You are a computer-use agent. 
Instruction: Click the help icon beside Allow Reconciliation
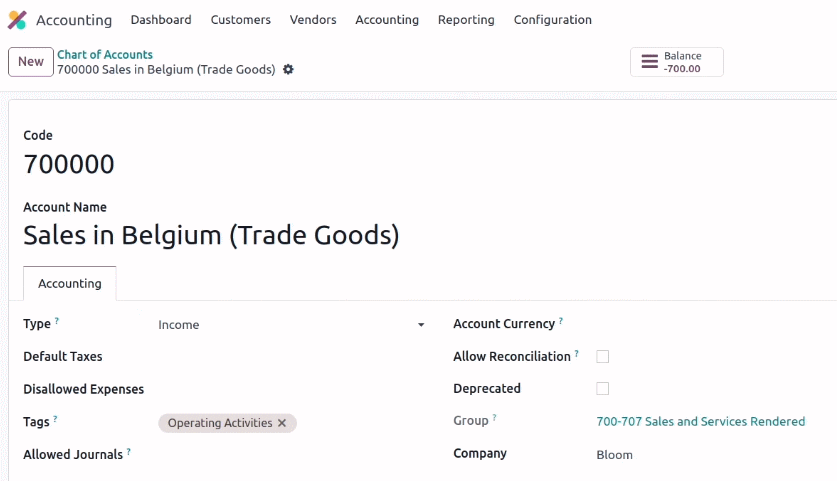577,353
